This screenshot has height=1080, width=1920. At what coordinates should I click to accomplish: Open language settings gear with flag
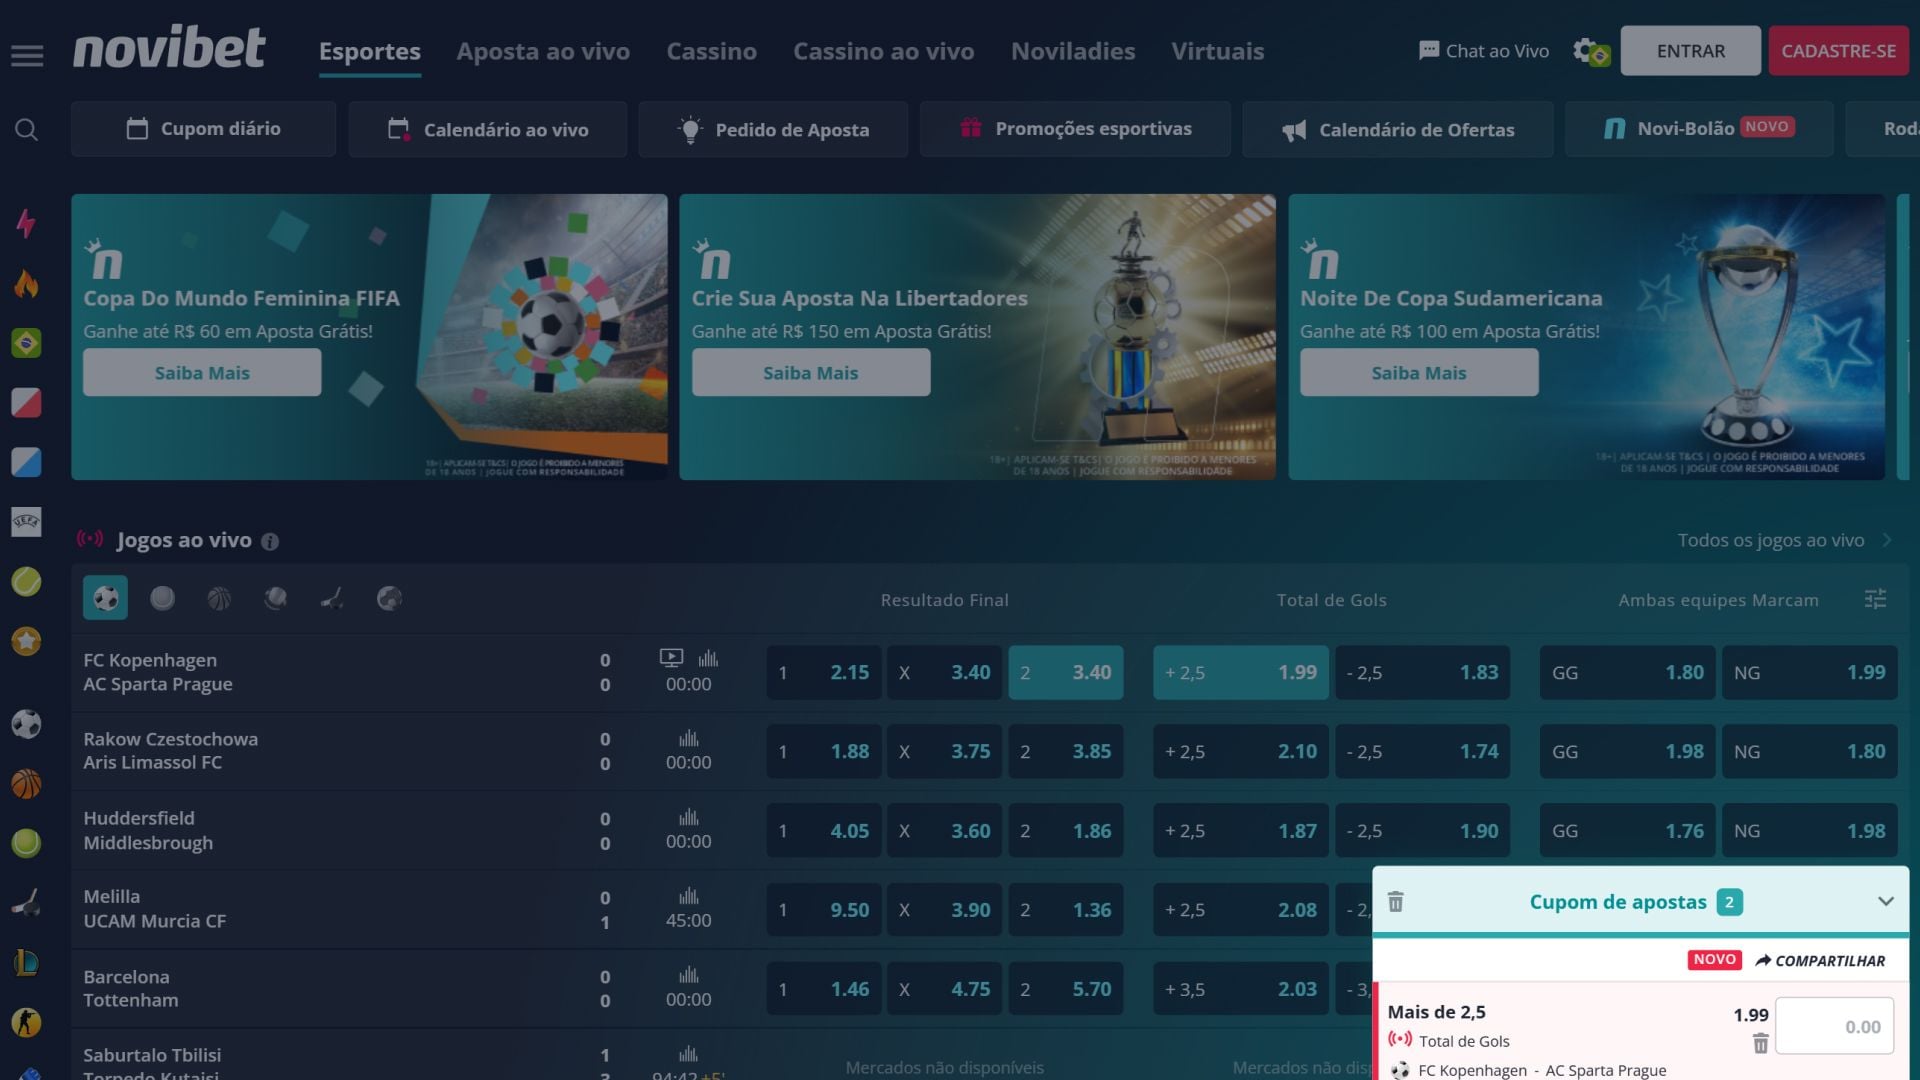point(1590,51)
